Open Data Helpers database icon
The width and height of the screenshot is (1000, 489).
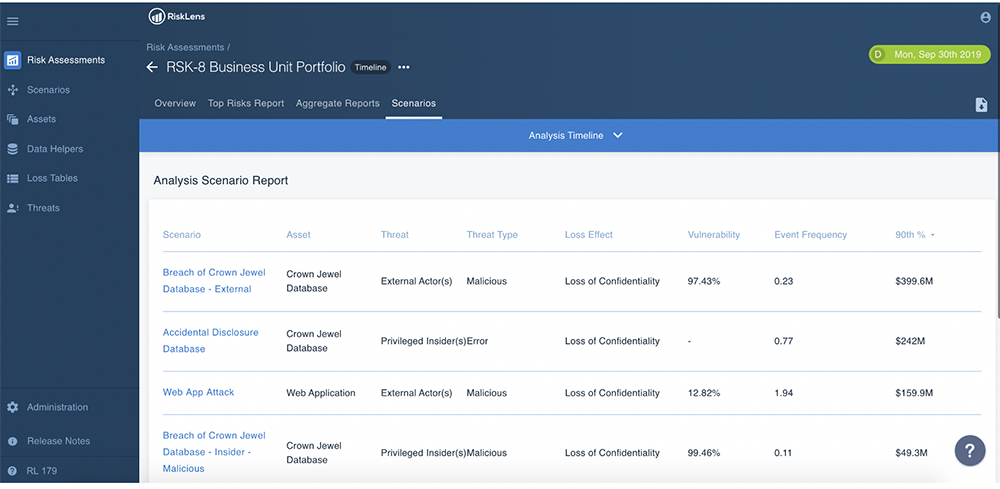[x=13, y=149]
